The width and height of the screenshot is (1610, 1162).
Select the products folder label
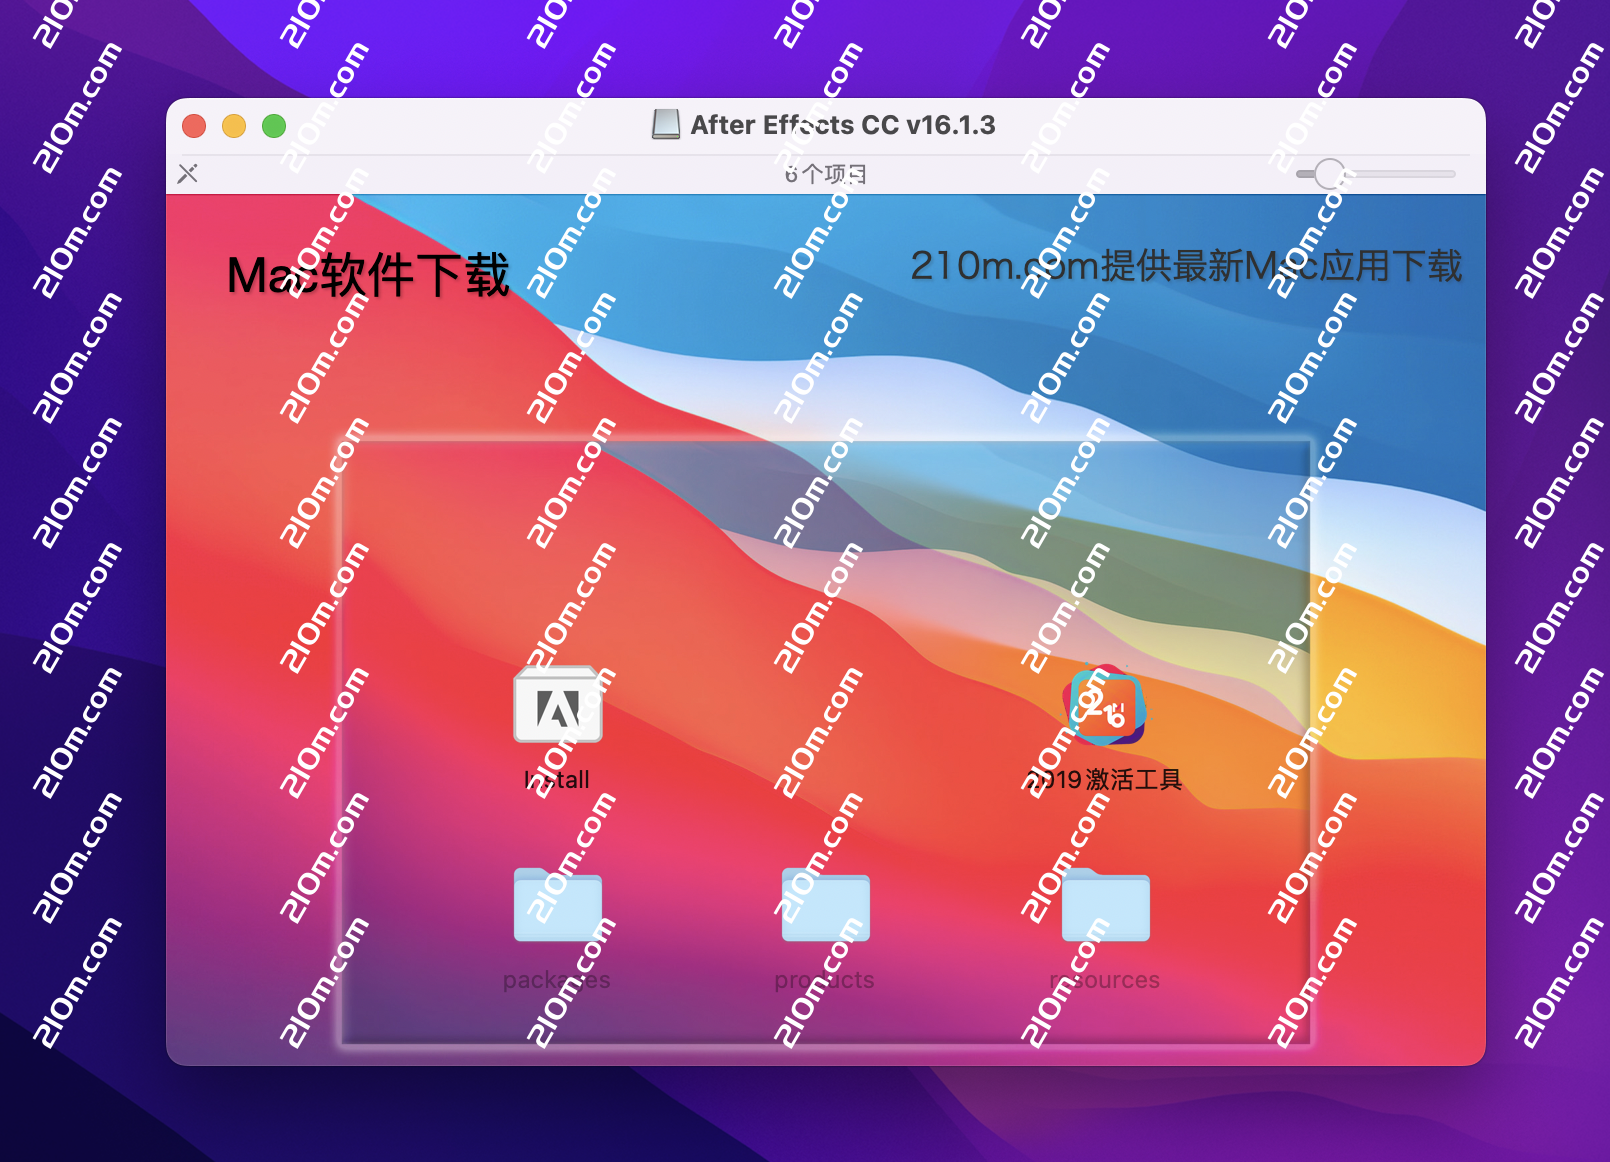[825, 980]
